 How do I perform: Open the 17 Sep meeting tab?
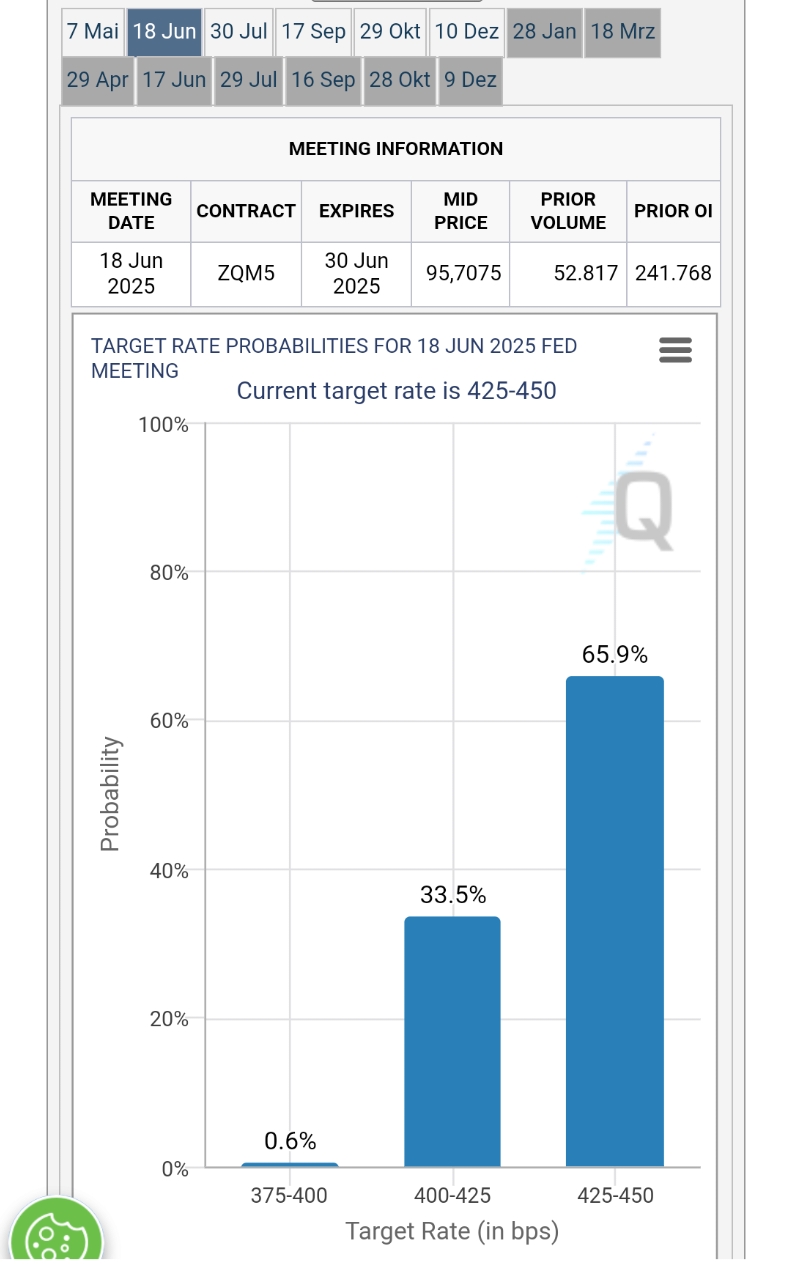click(x=314, y=32)
